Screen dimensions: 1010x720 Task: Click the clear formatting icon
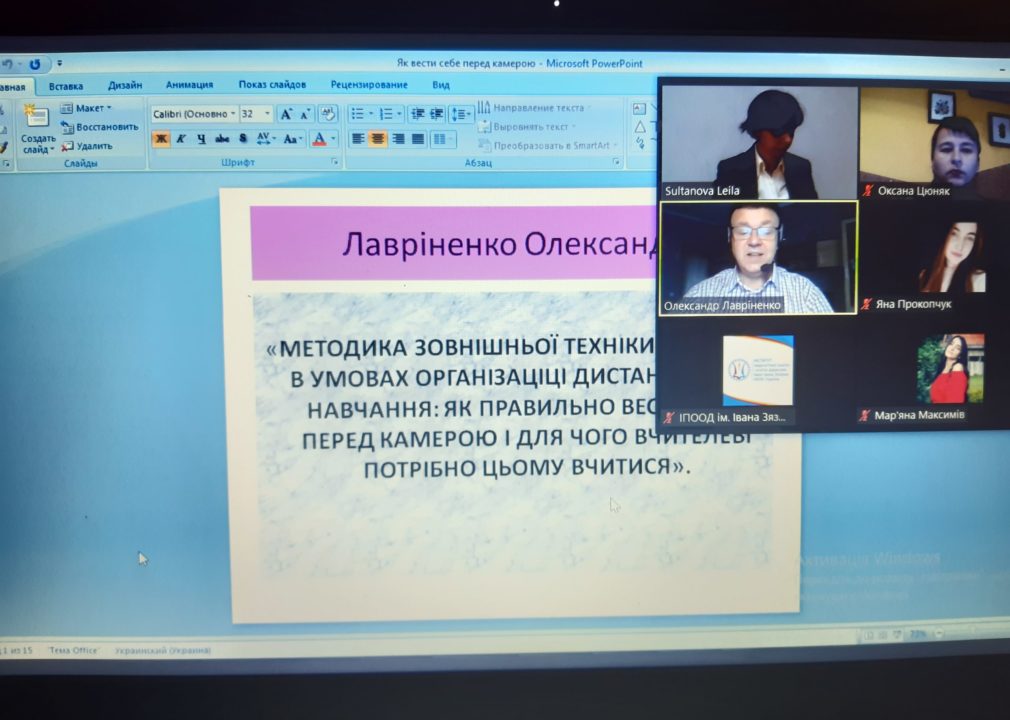coord(328,115)
